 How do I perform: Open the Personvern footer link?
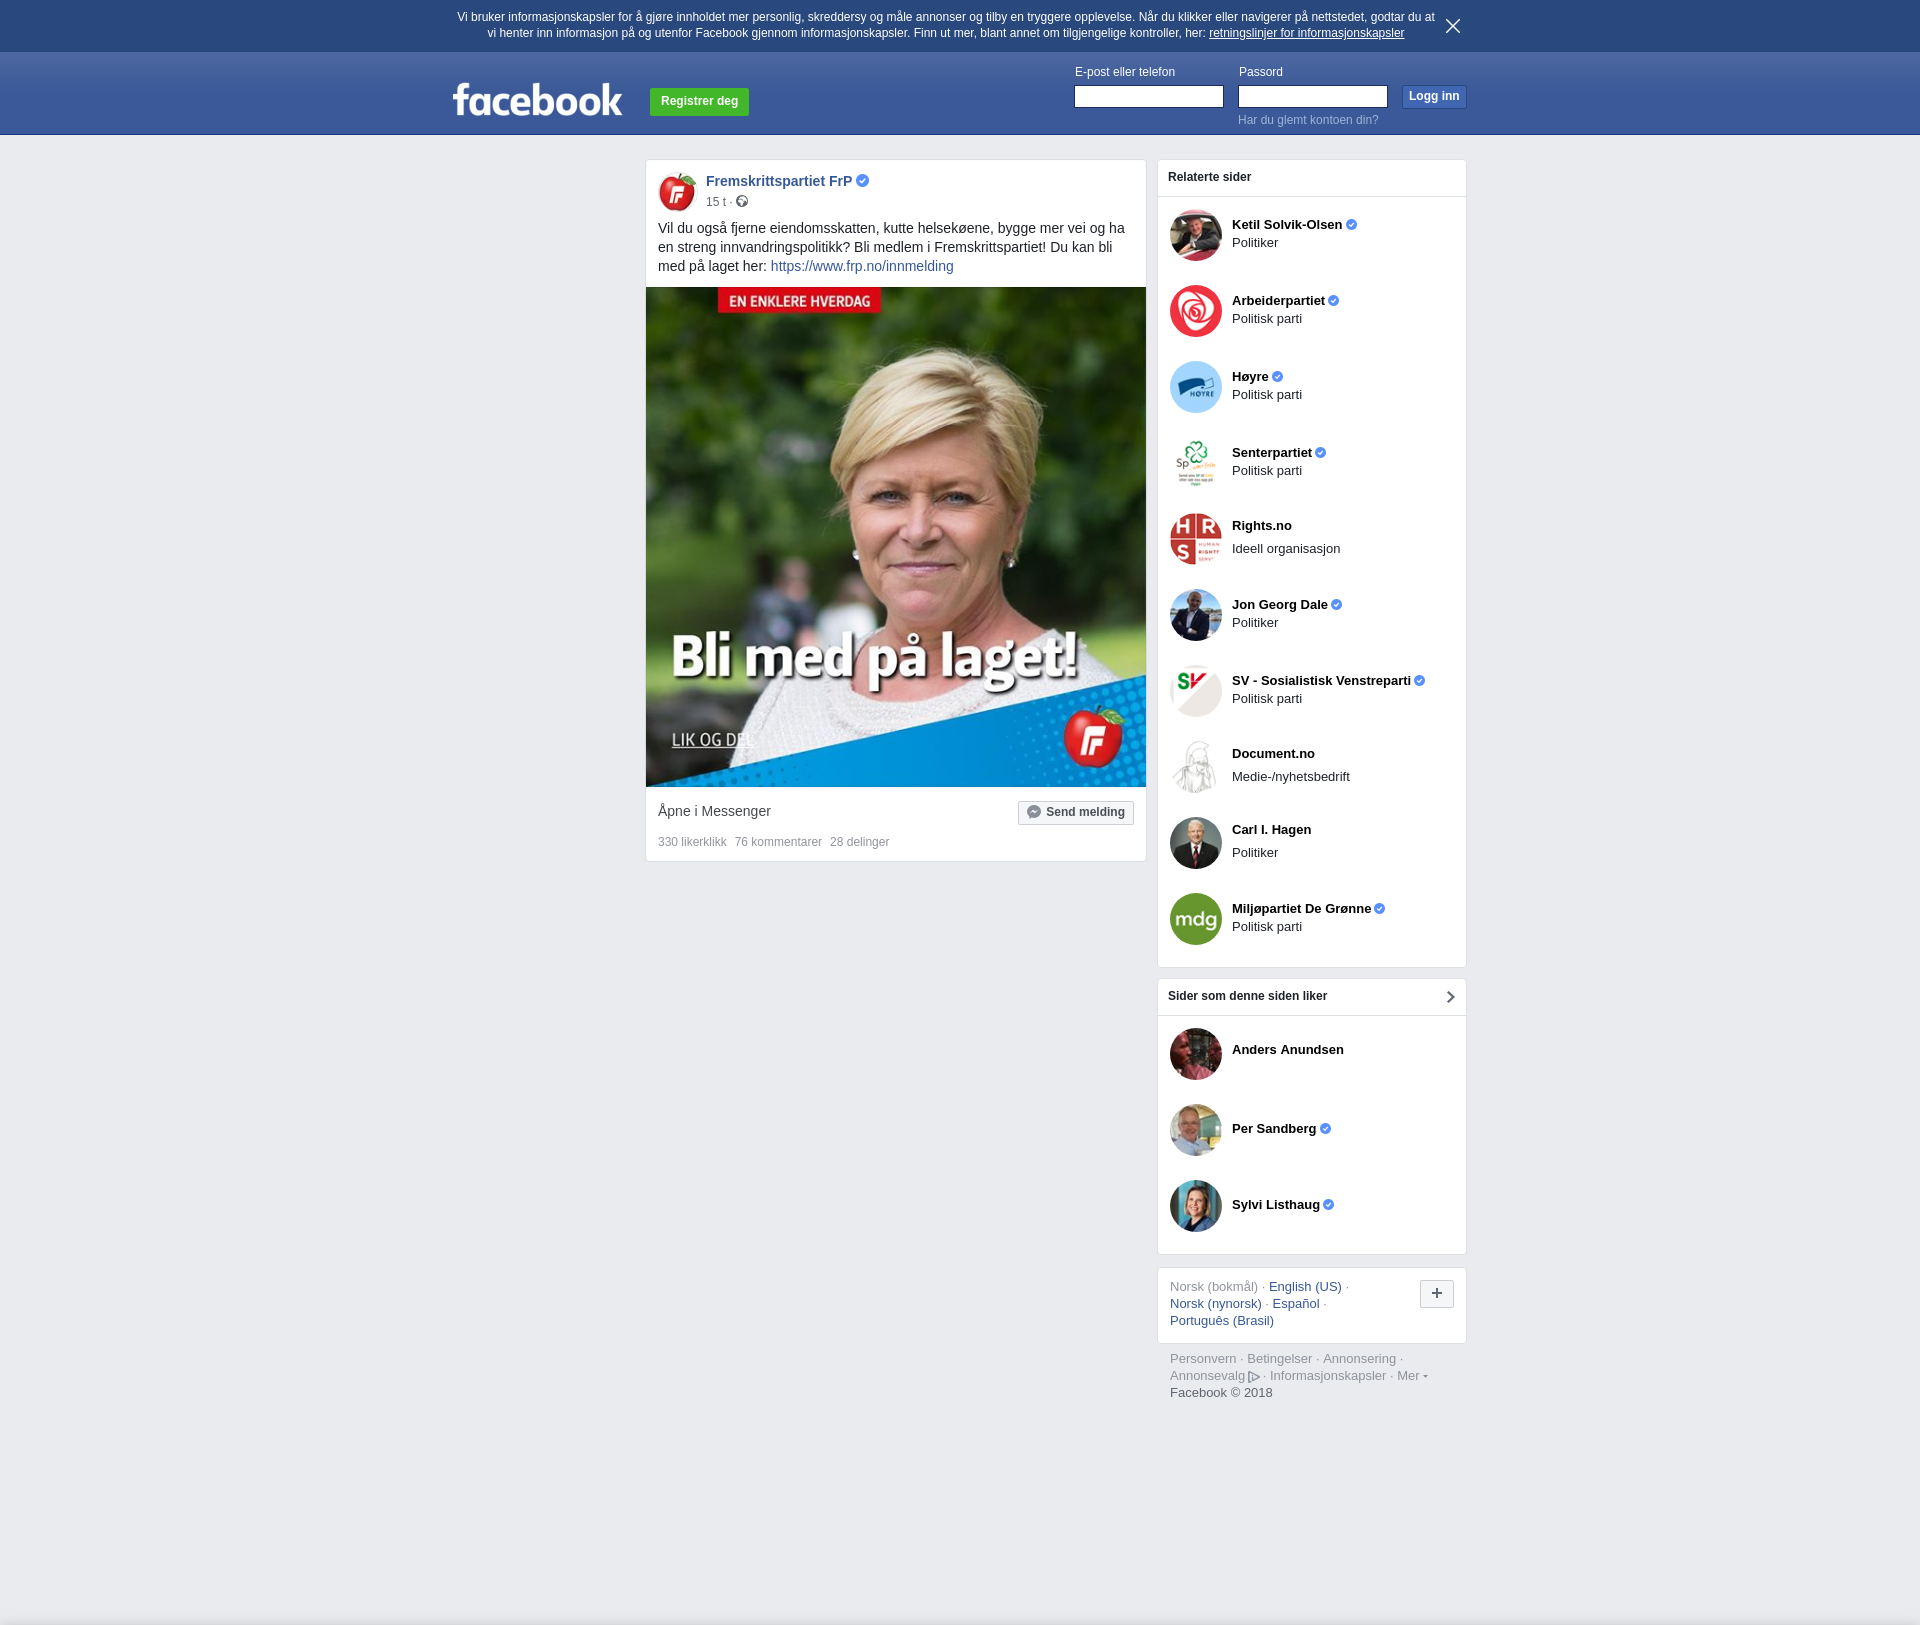pos(1203,1359)
